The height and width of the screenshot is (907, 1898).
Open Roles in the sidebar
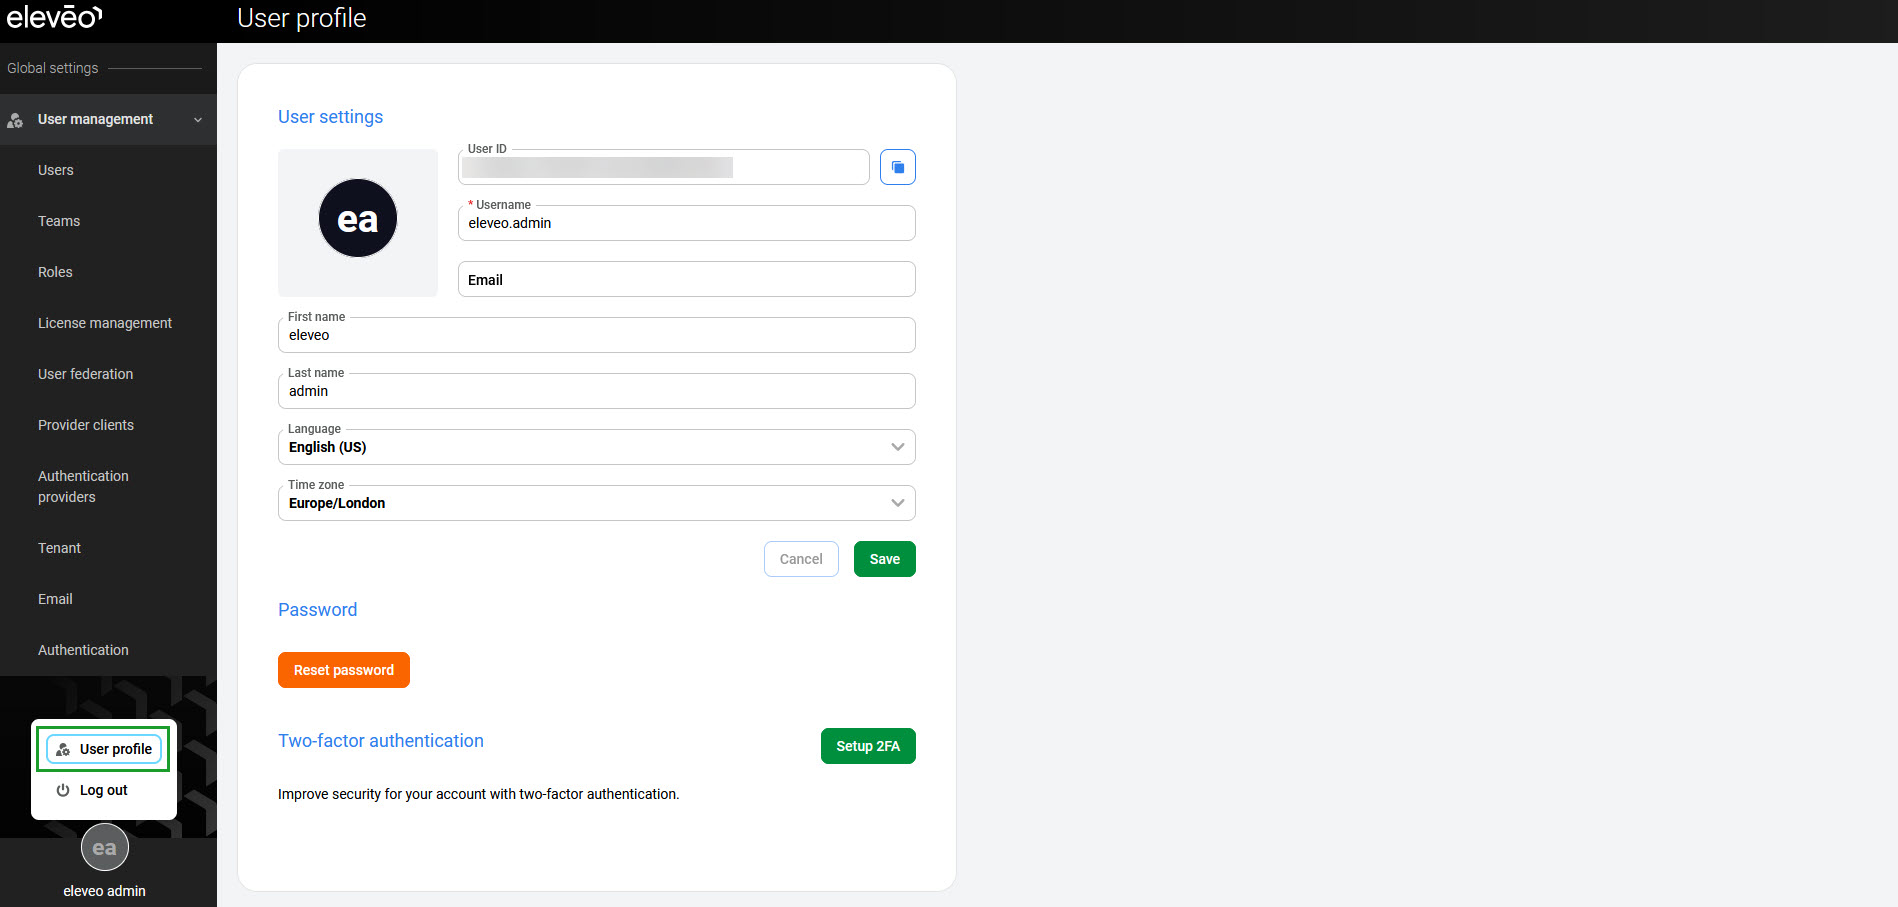pyautogui.click(x=55, y=272)
